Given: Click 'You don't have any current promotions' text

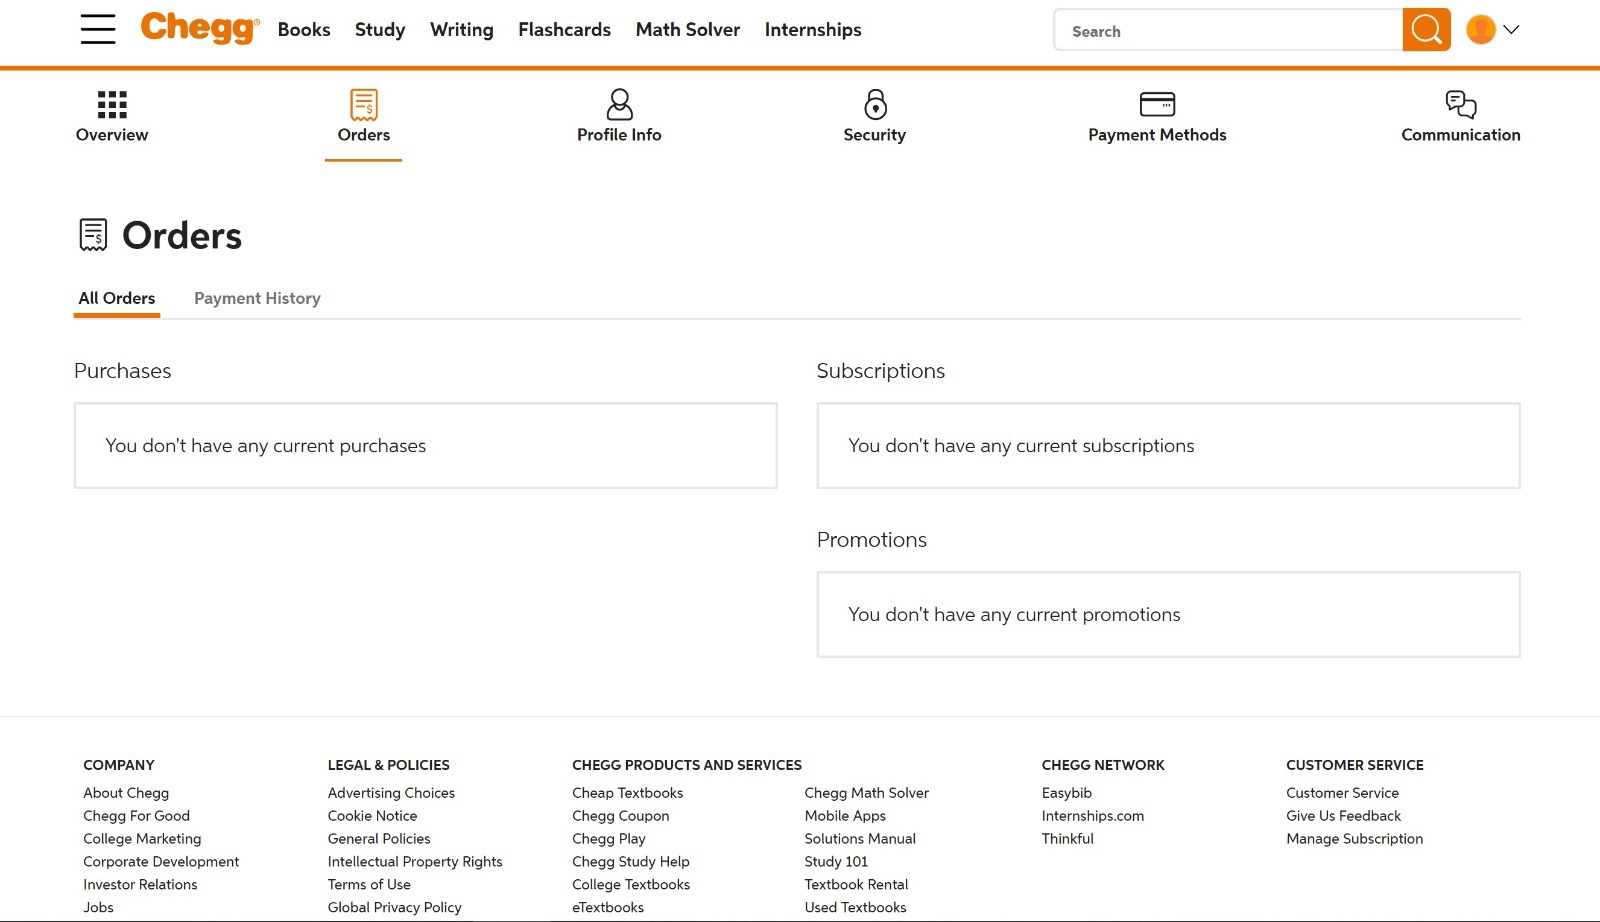Looking at the screenshot, I should tap(1014, 615).
